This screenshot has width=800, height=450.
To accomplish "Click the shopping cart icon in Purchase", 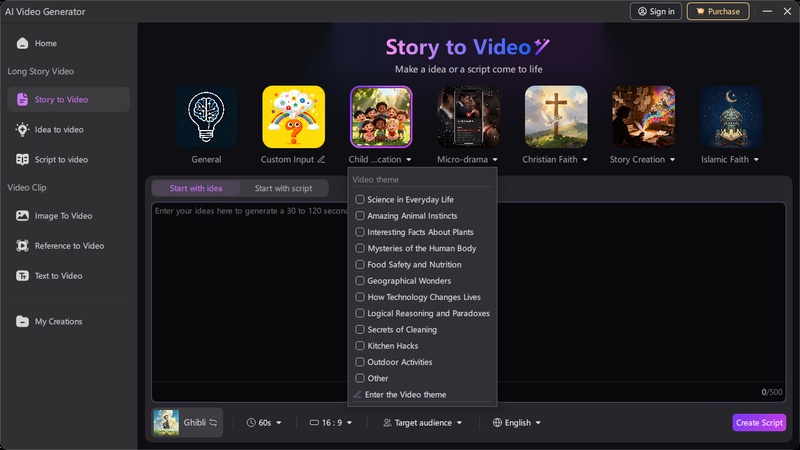I will [700, 11].
